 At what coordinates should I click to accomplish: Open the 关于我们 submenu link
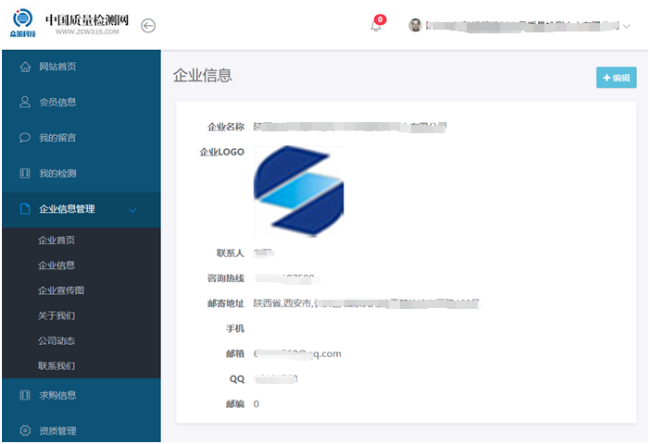(x=56, y=316)
